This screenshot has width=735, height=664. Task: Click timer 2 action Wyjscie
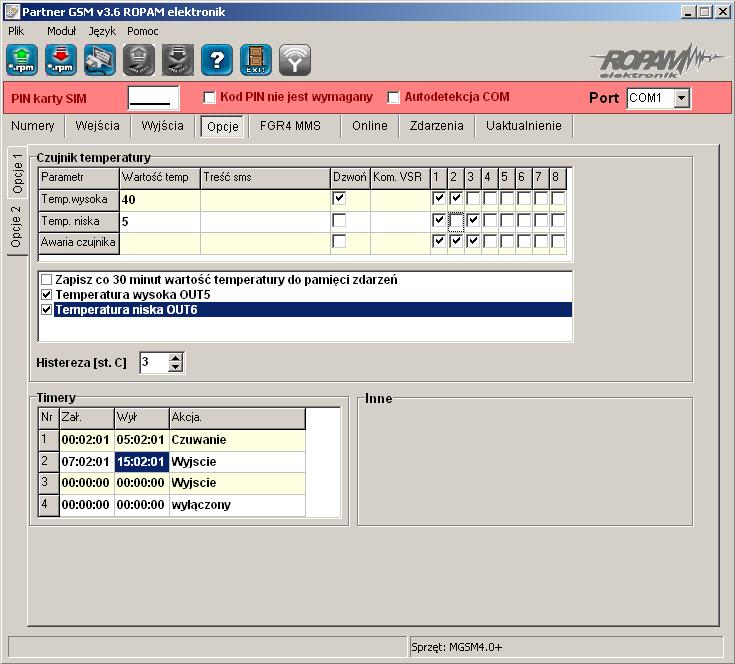point(237,462)
